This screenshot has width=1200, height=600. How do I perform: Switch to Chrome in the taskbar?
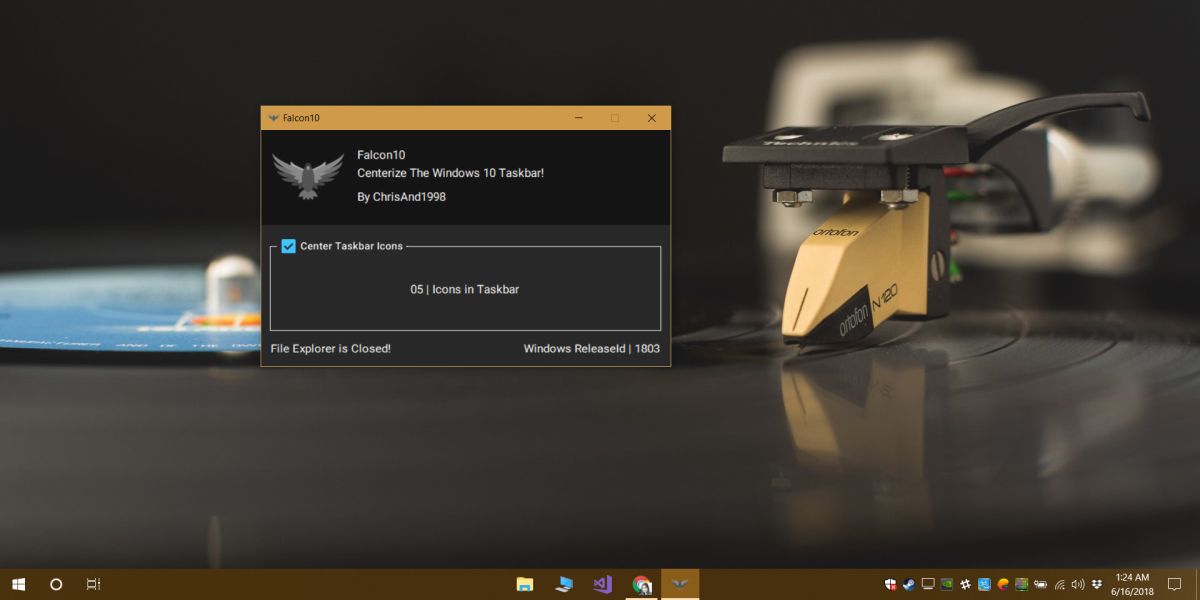tap(641, 584)
